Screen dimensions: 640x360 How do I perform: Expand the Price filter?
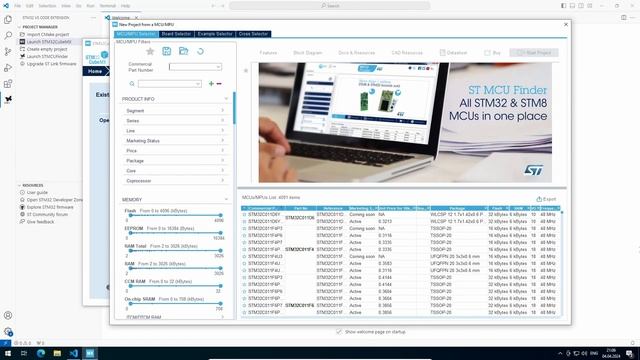coord(222,151)
